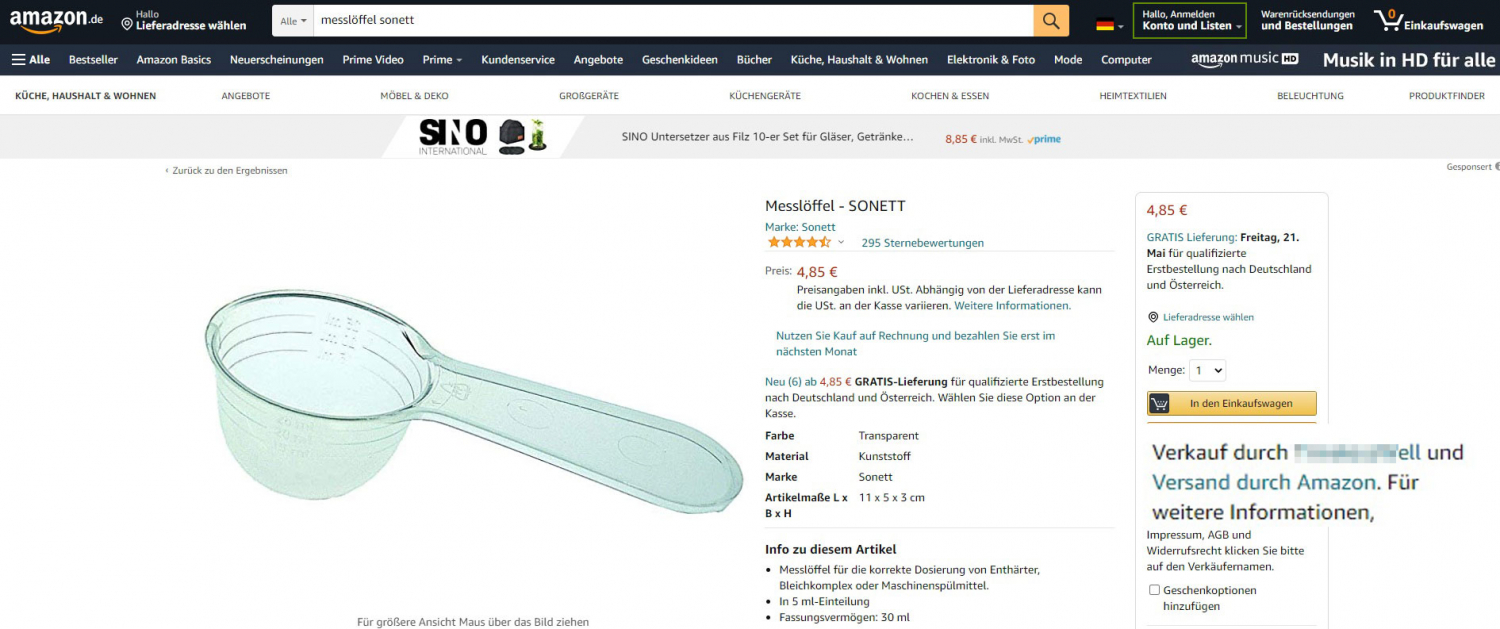Click the Amazon.de logo
Screen dimensions: 1500x629
point(56,20)
